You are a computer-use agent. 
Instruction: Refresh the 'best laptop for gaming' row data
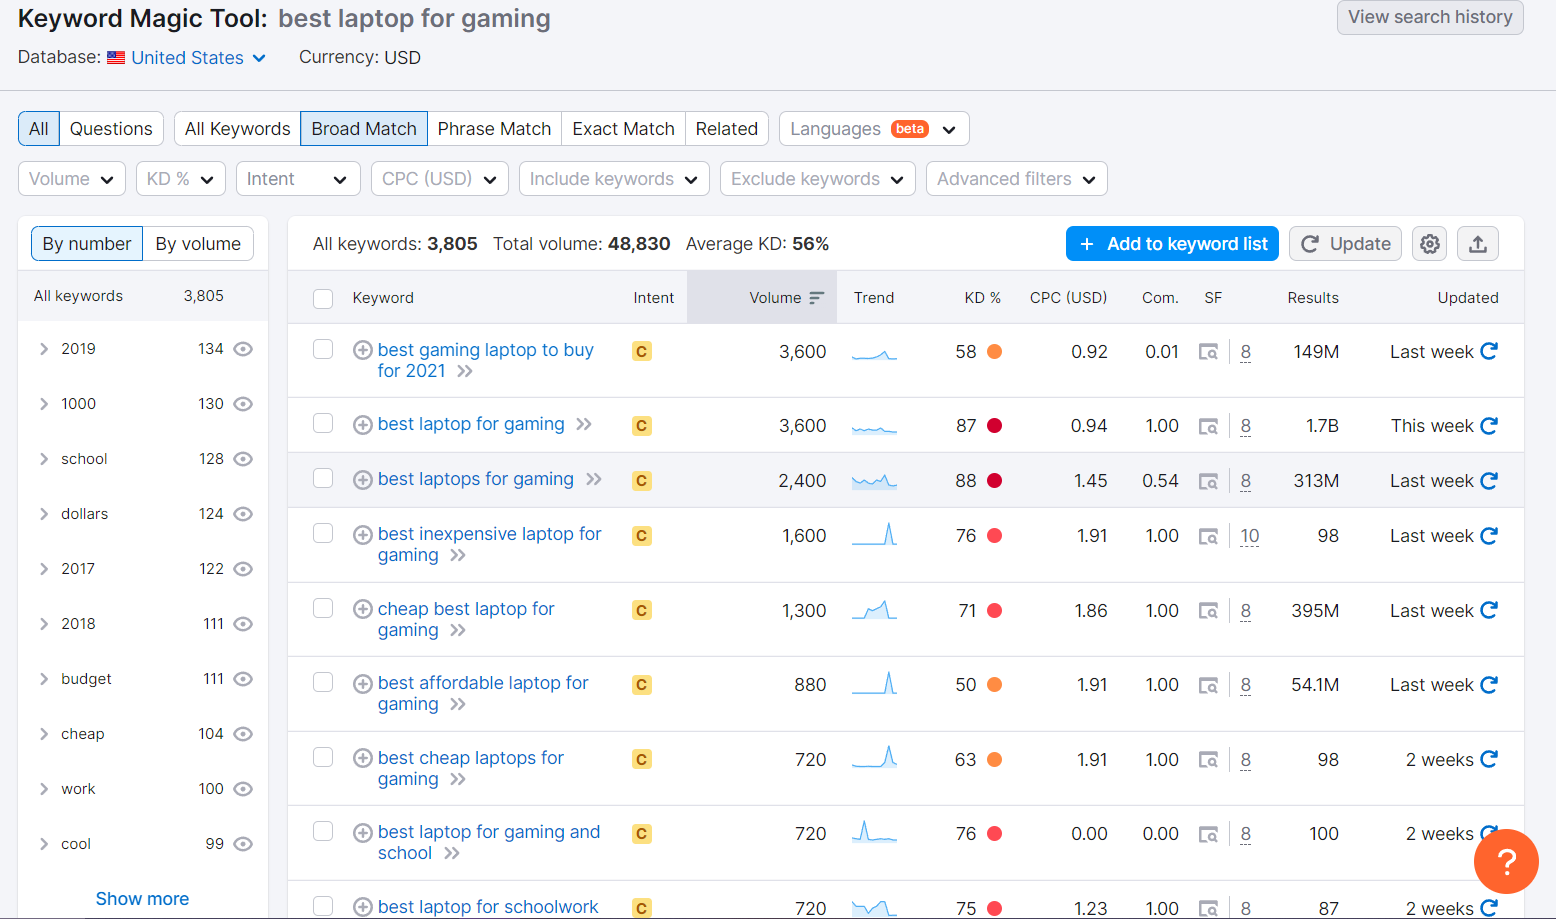point(1489,426)
